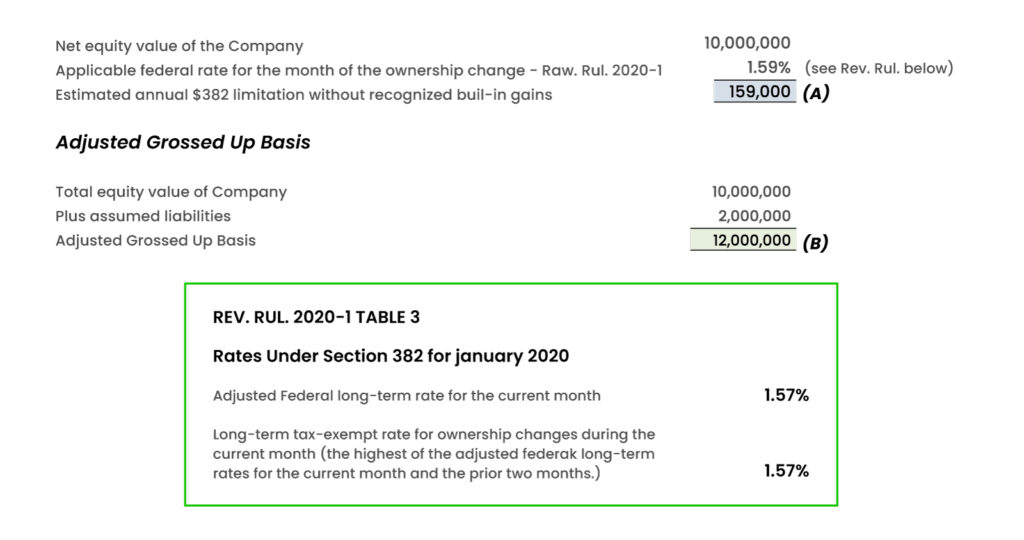Click the "Total equity value of Company" label

pos(171,192)
